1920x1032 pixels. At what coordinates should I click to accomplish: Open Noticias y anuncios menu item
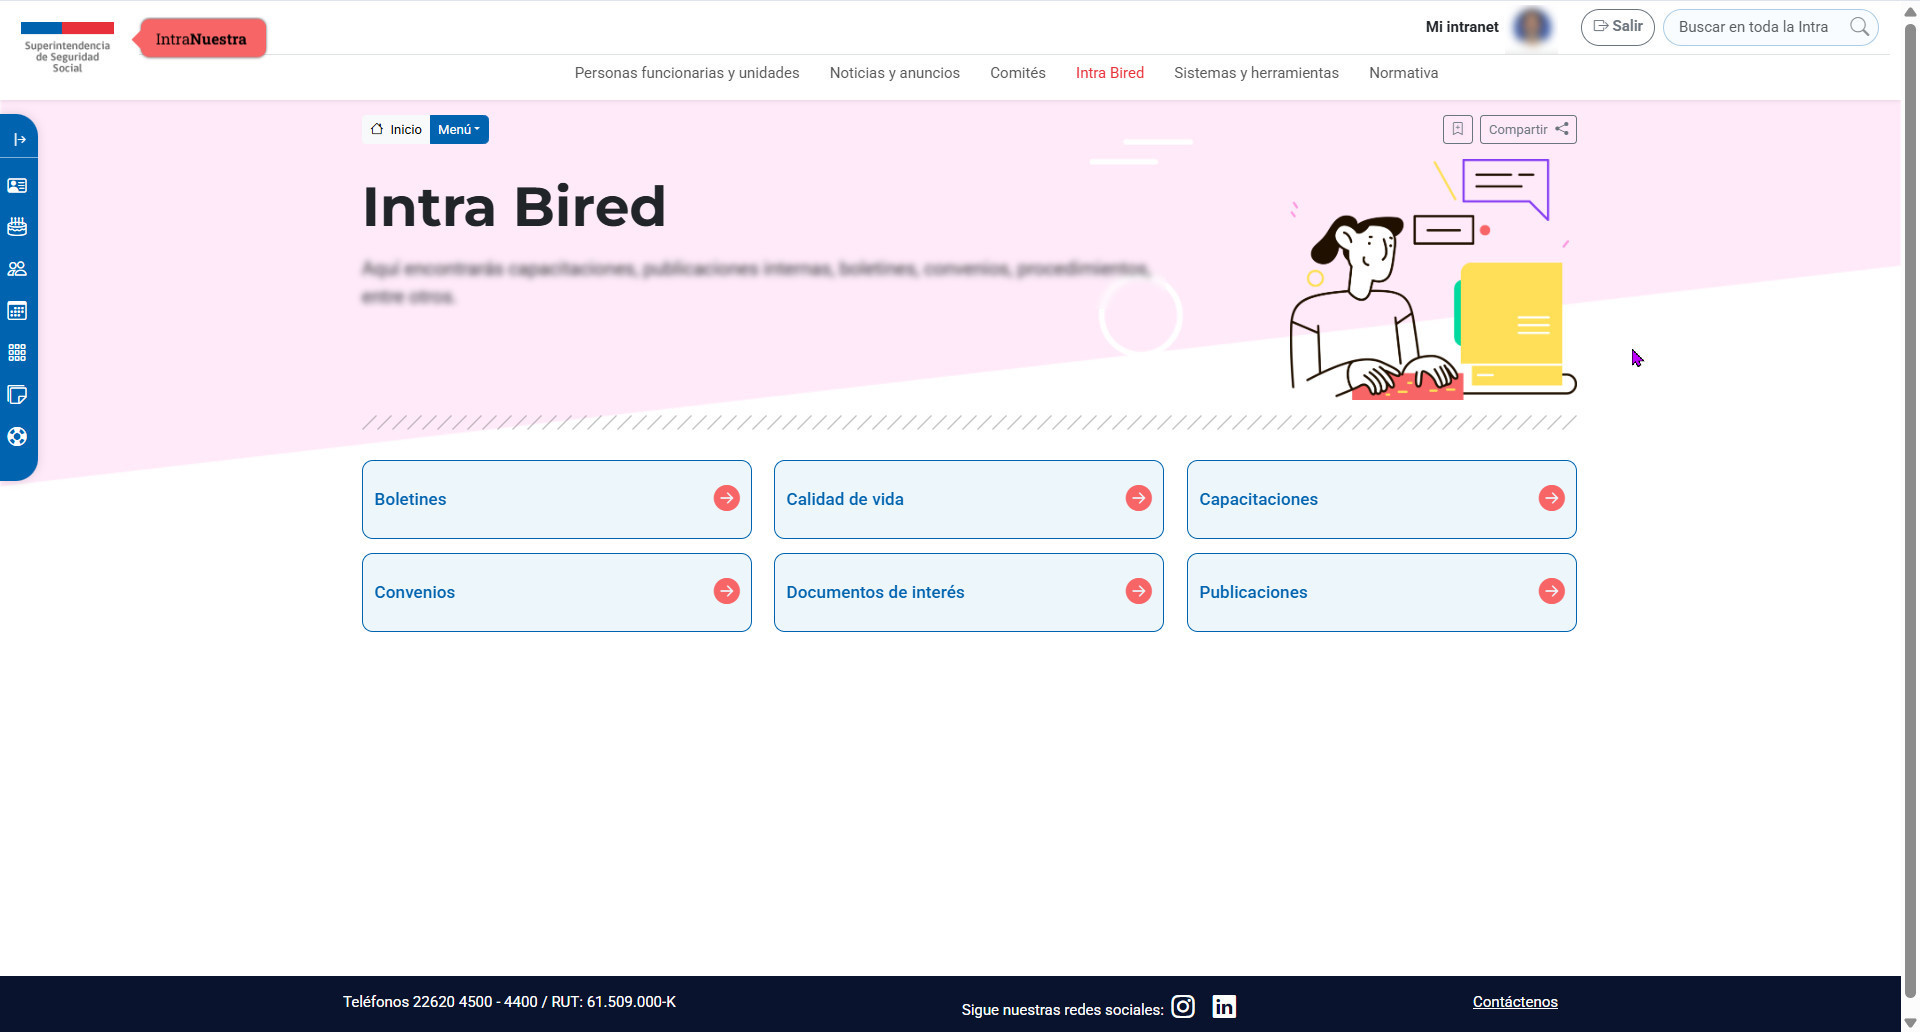(894, 73)
